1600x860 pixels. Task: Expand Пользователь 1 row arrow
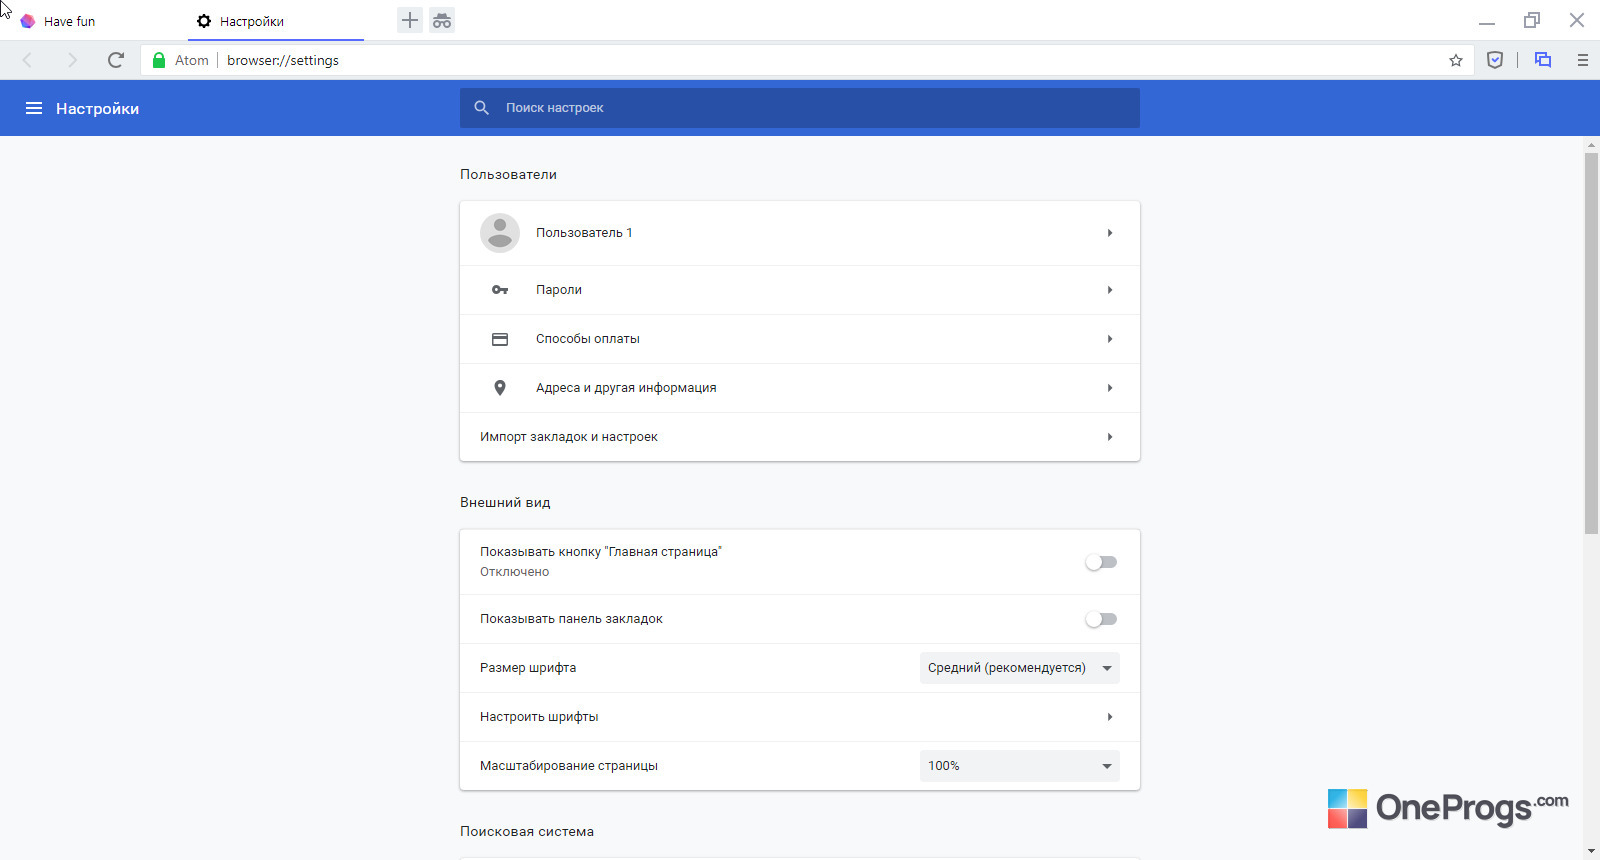tap(1110, 233)
